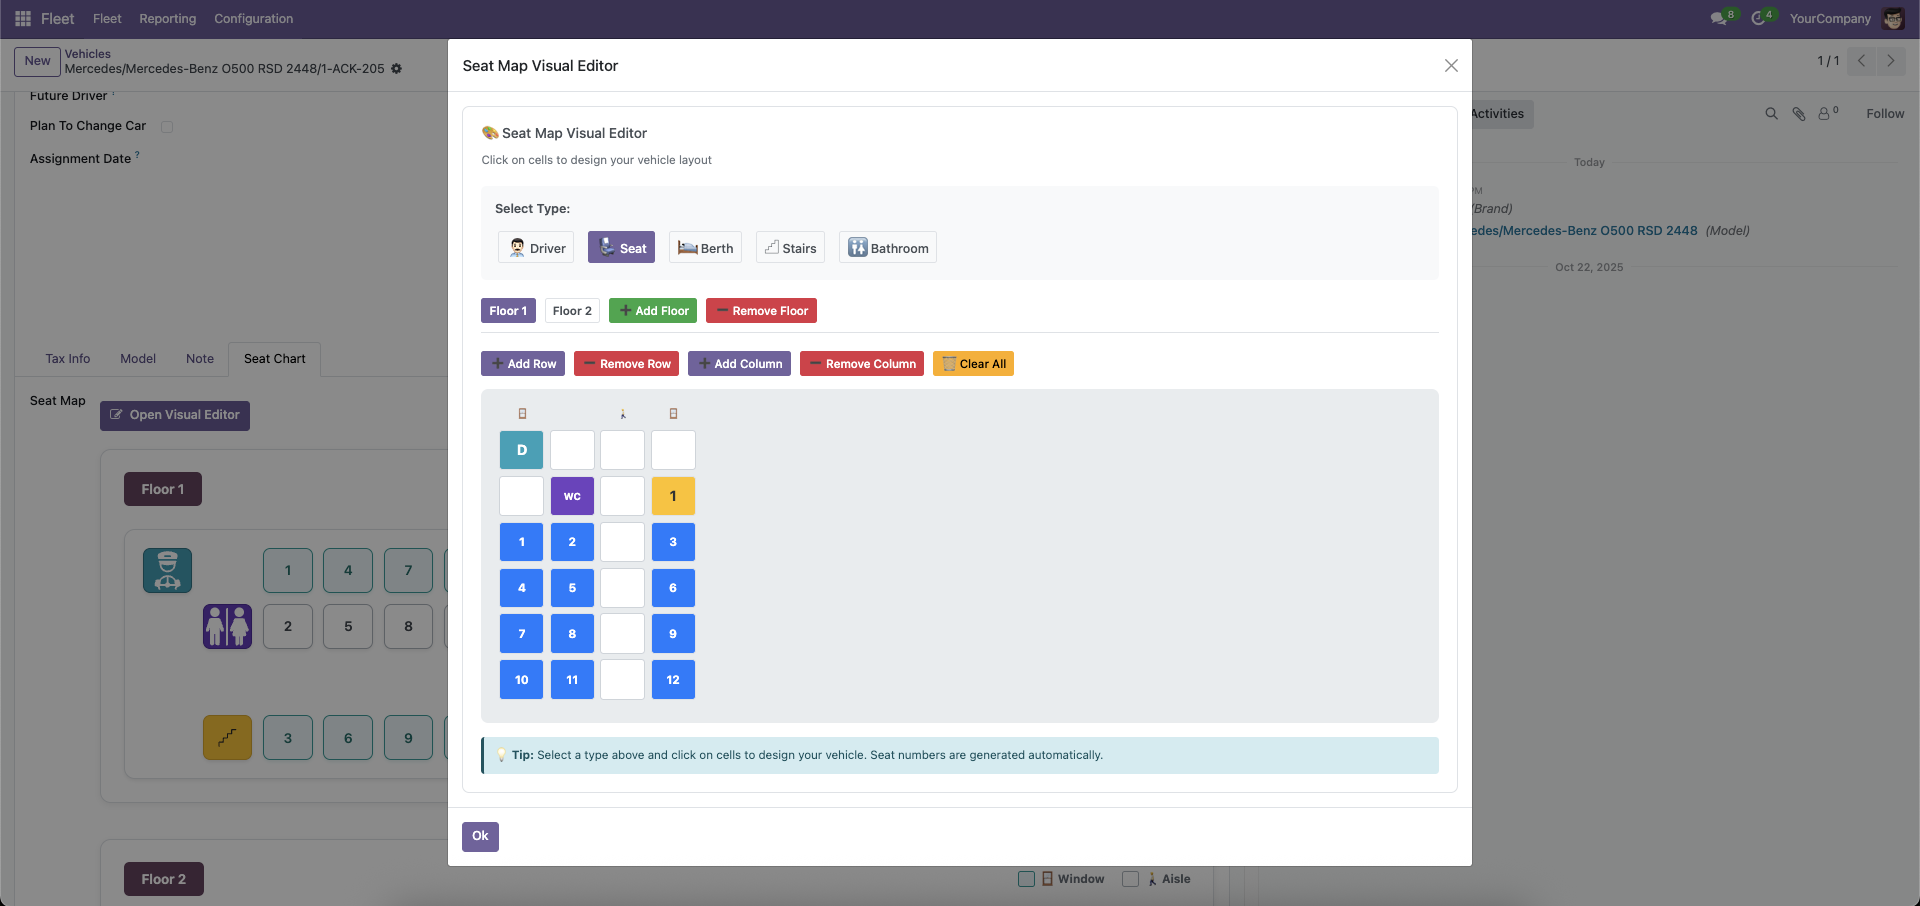Switch to the Tax Info tab
This screenshot has width=1920, height=906.
[x=68, y=359]
